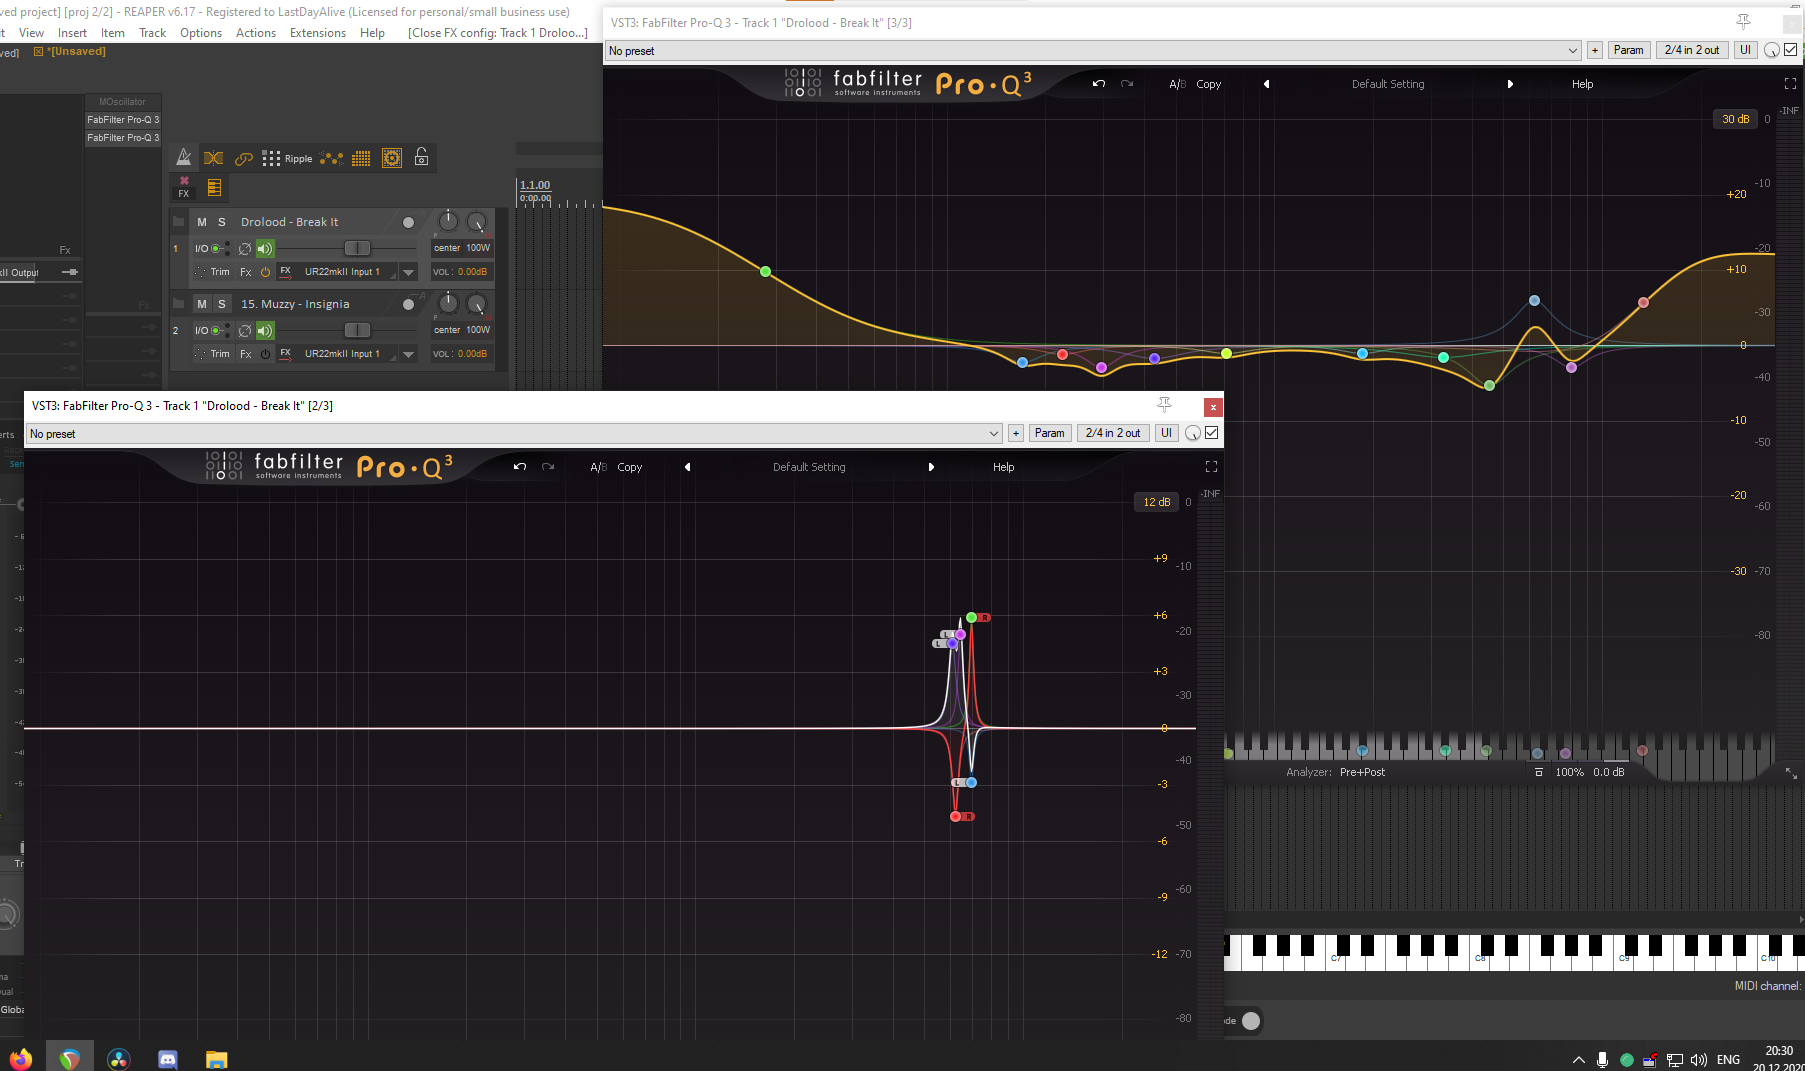1805x1071 pixels.
Task: Toggle record monitoring speaker on Drolood track
Action: coord(265,248)
